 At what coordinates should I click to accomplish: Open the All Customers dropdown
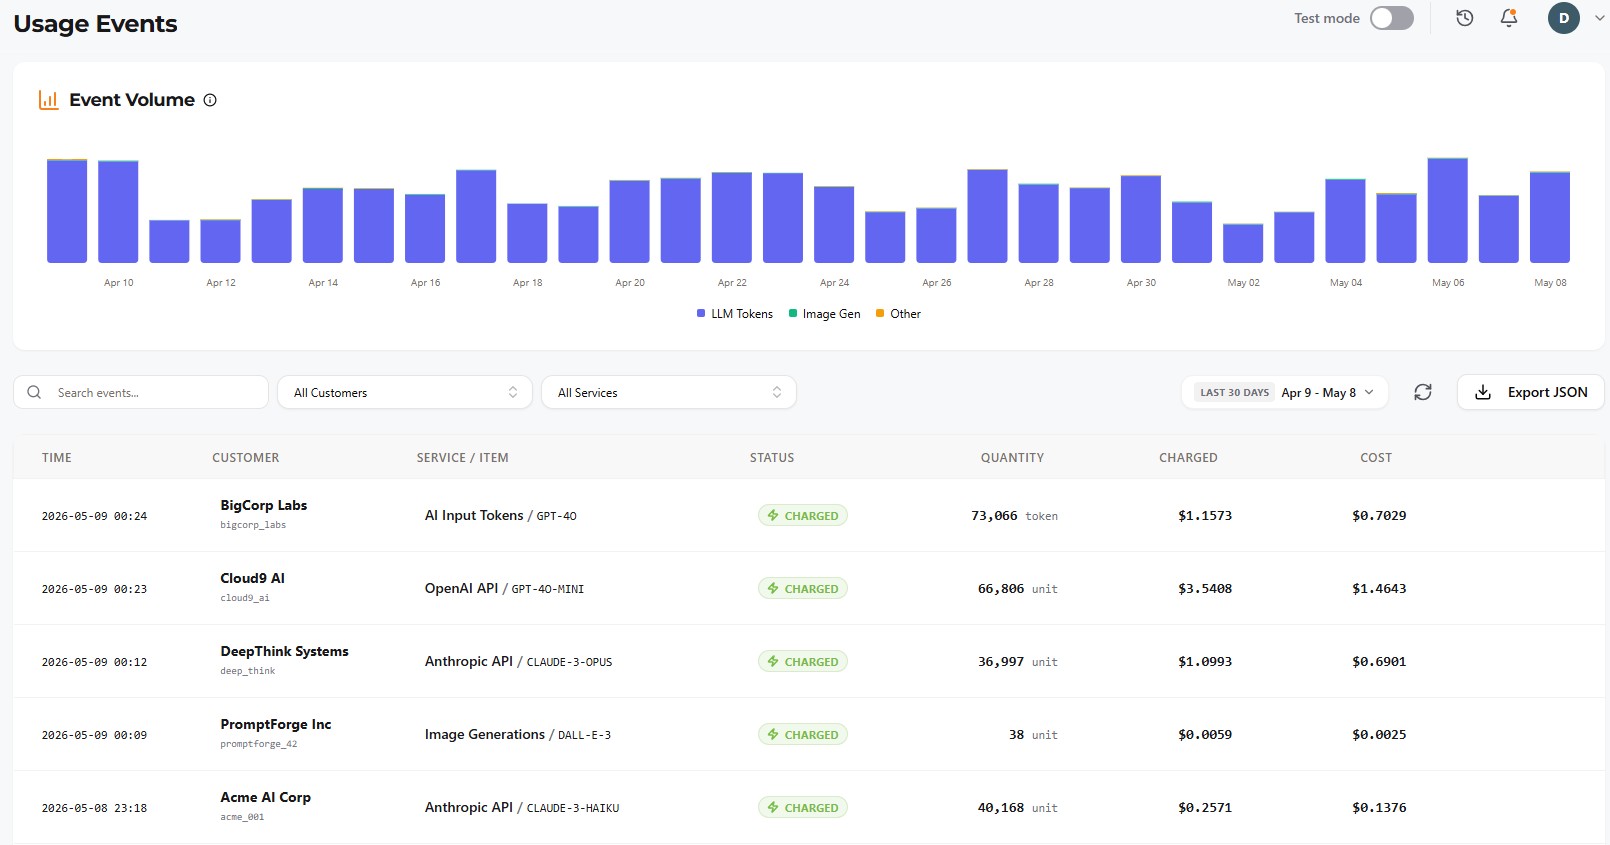[x=405, y=392]
